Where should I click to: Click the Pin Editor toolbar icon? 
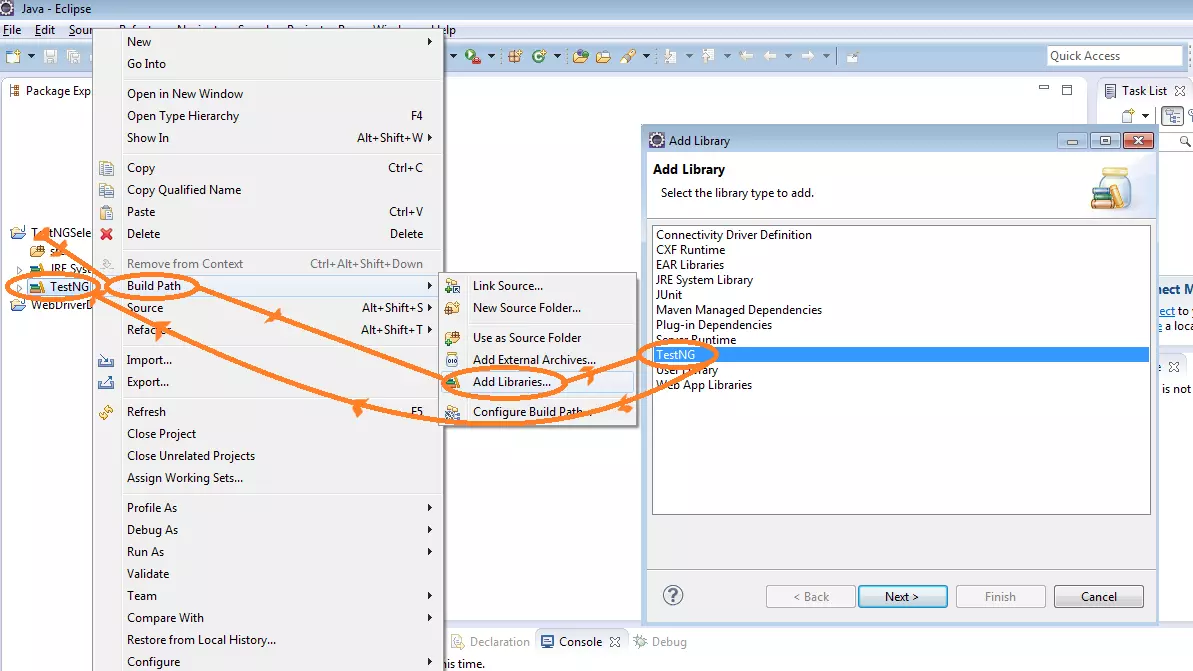click(x=853, y=56)
